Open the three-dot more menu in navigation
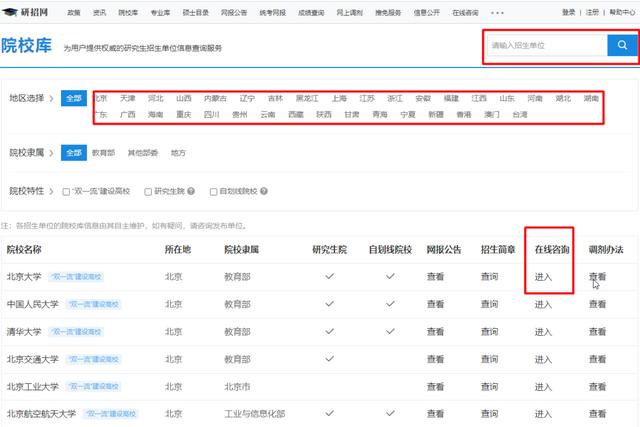 (x=497, y=13)
